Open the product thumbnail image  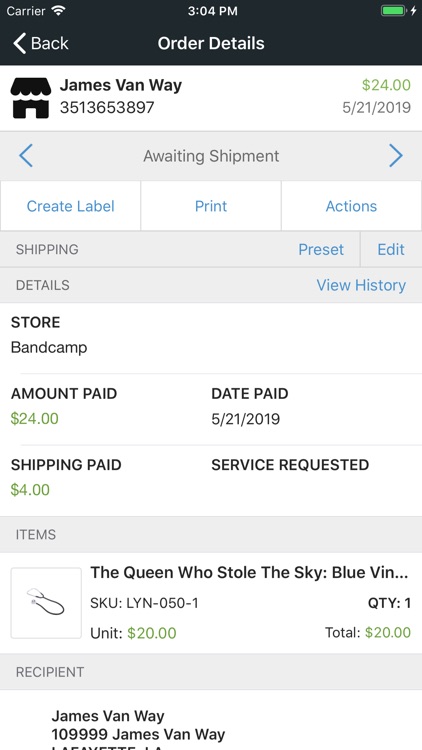click(46, 603)
